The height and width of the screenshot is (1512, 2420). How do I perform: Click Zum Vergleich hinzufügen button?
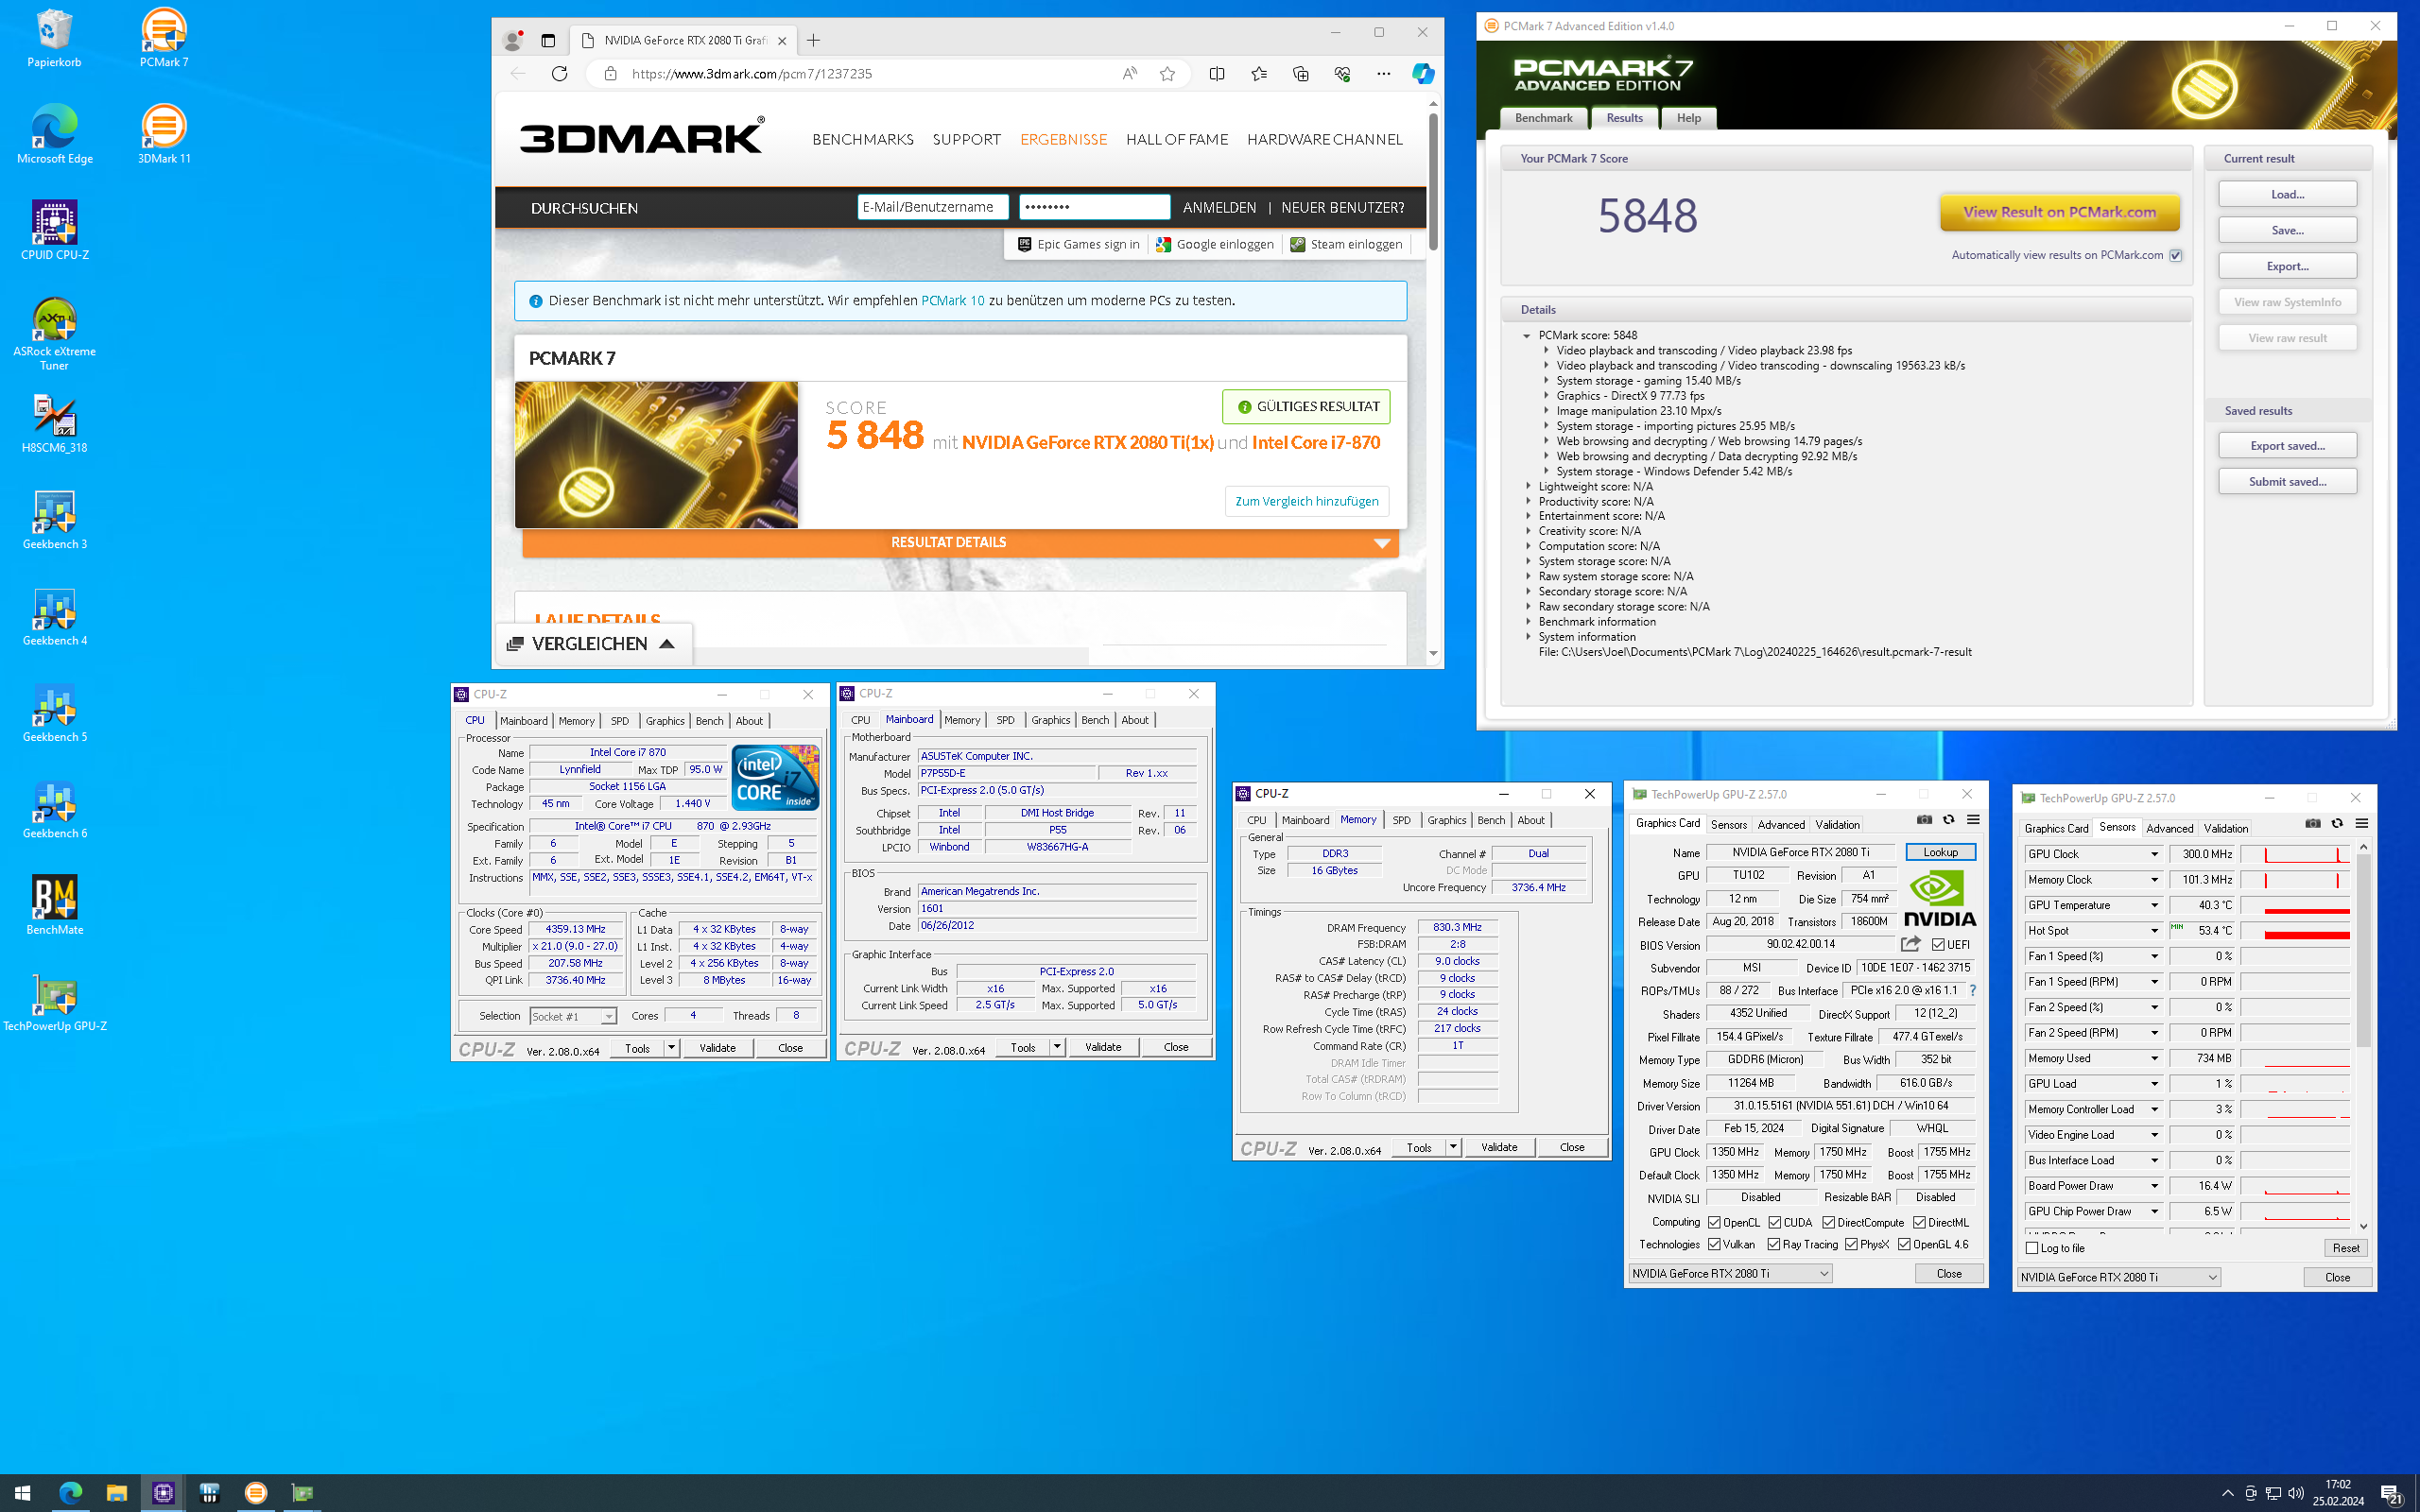(1306, 502)
